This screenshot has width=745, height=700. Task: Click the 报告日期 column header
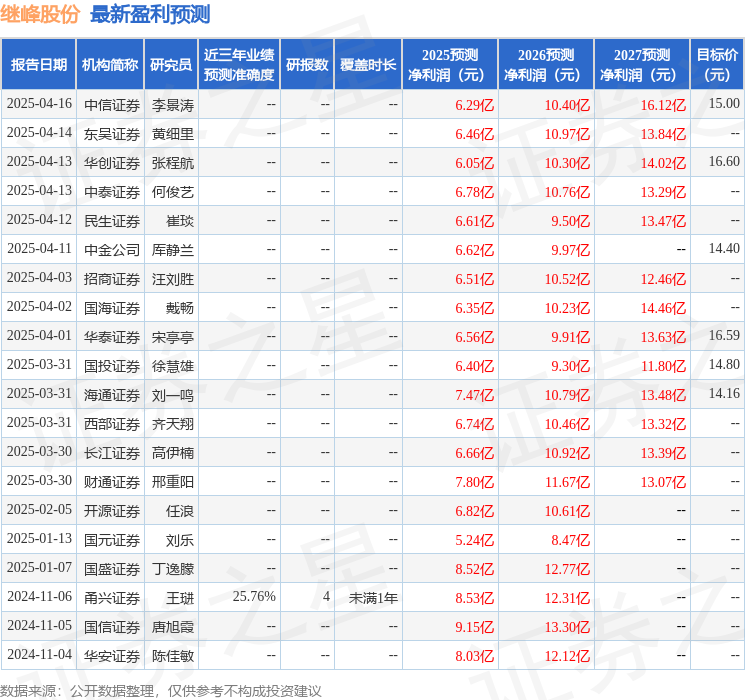(39, 64)
